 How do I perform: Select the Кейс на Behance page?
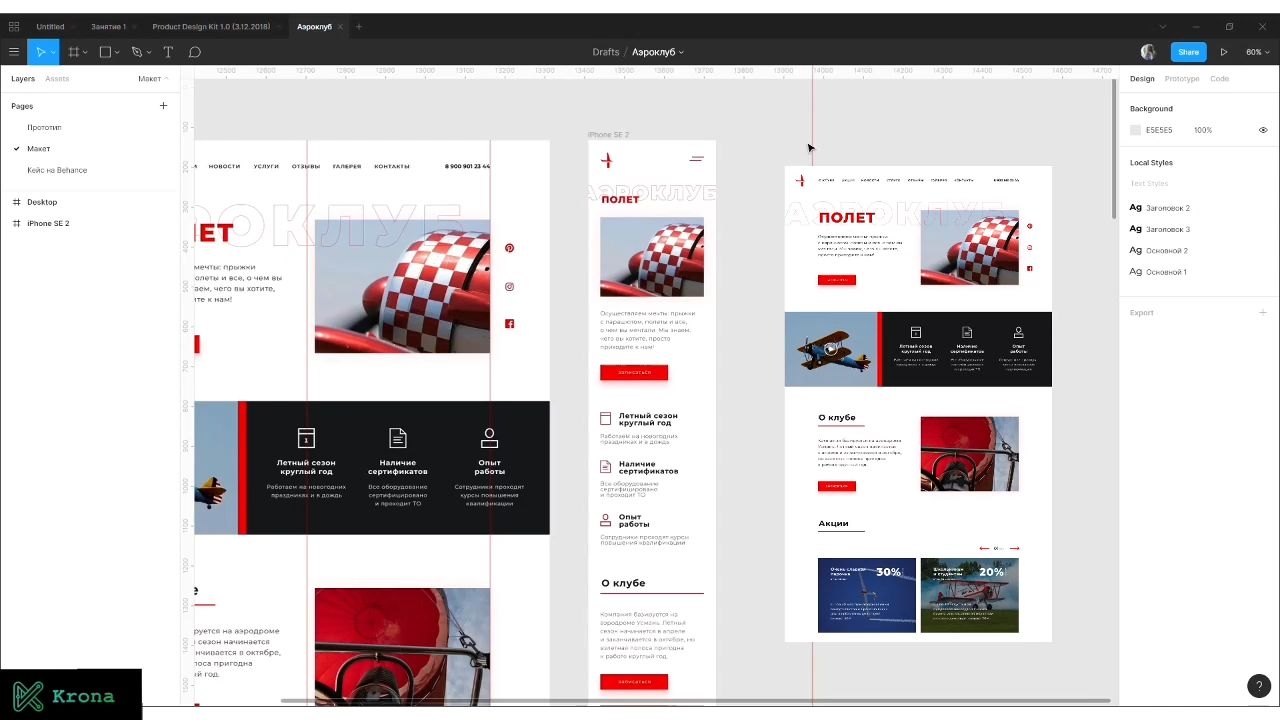[57, 170]
